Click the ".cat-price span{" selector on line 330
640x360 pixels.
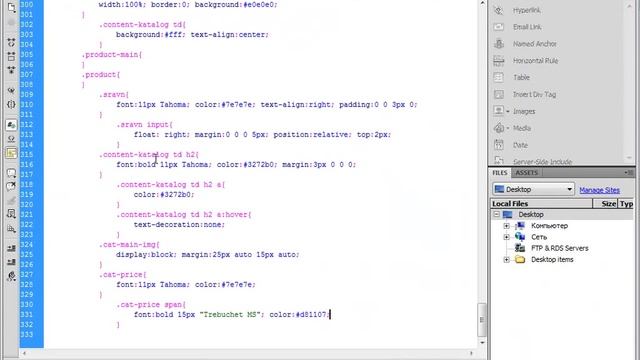click(x=151, y=304)
